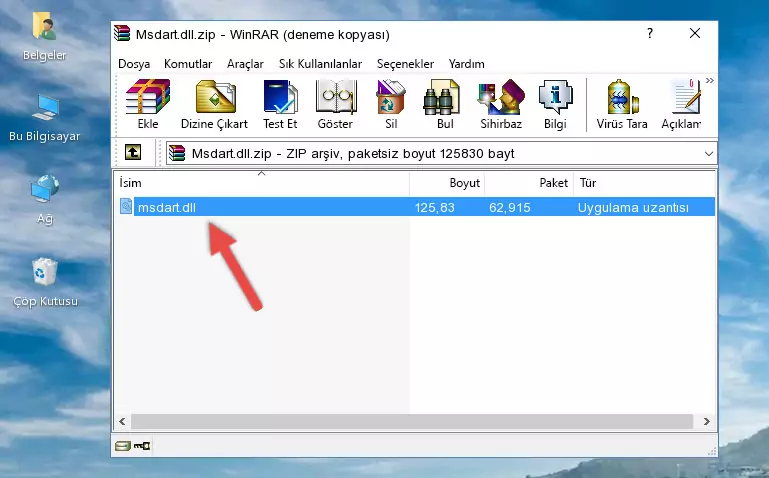
Task: Select the Bu Bilgisayar desktop icon
Action: (45, 118)
